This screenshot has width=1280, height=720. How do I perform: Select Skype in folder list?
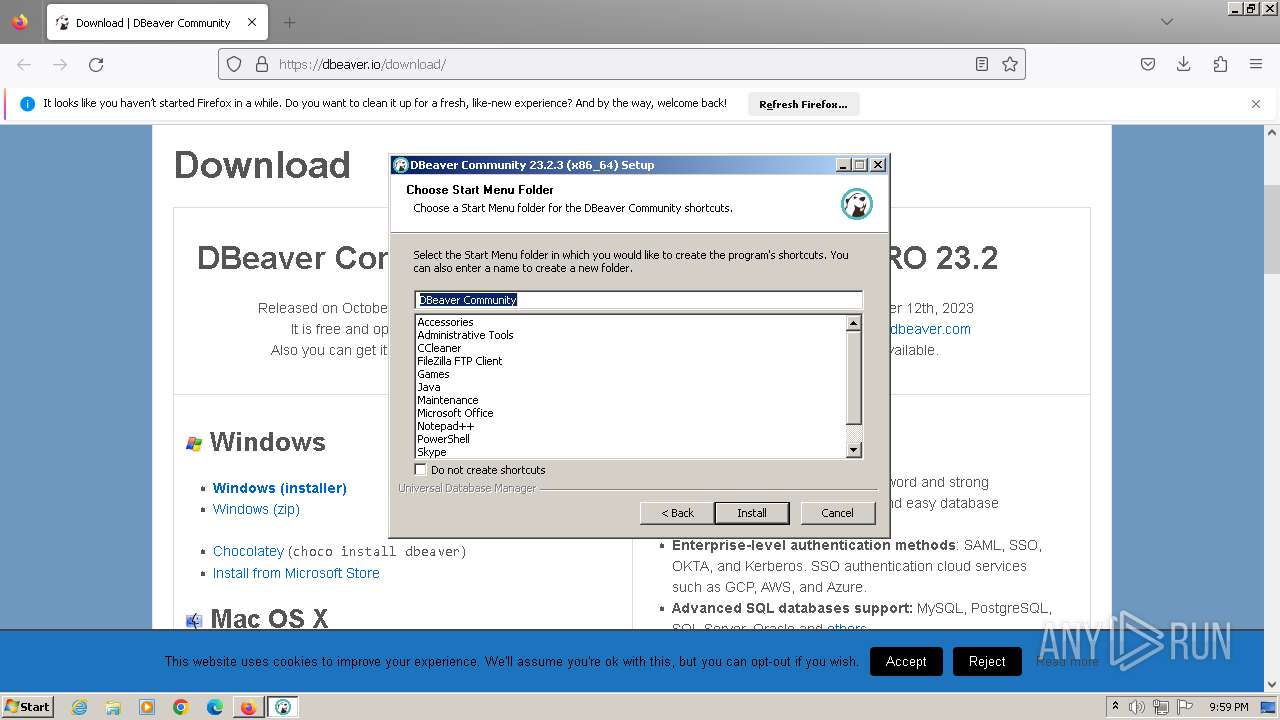pyautogui.click(x=432, y=452)
